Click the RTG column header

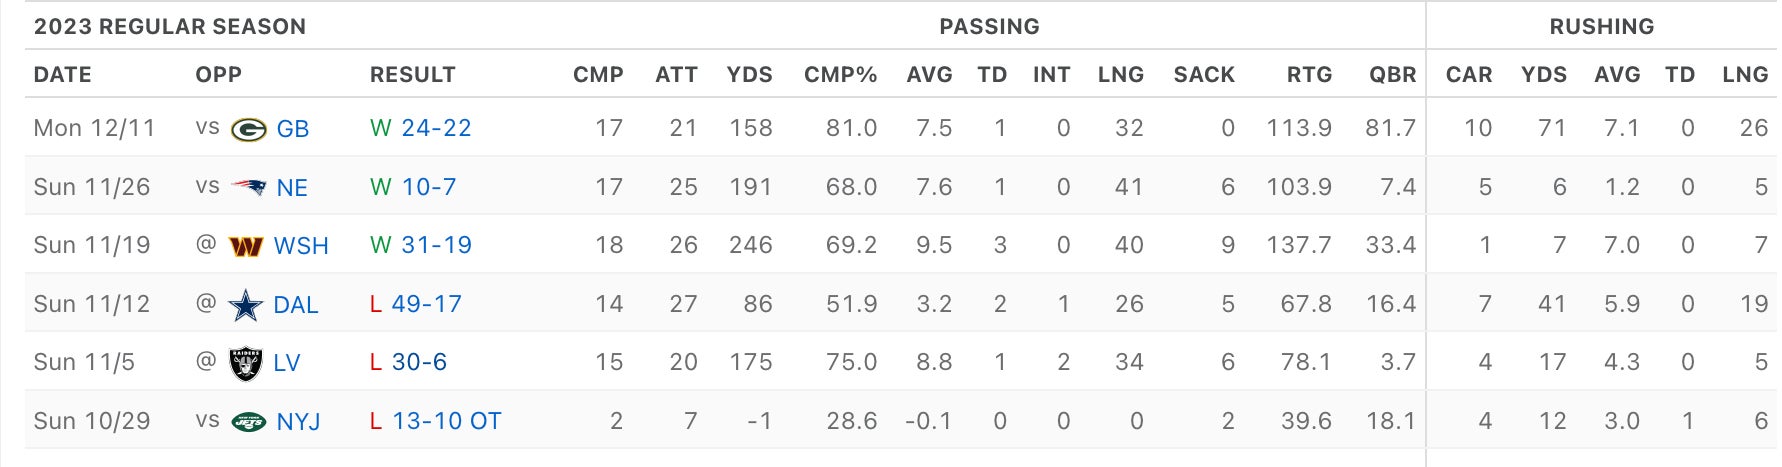(1309, 75)
